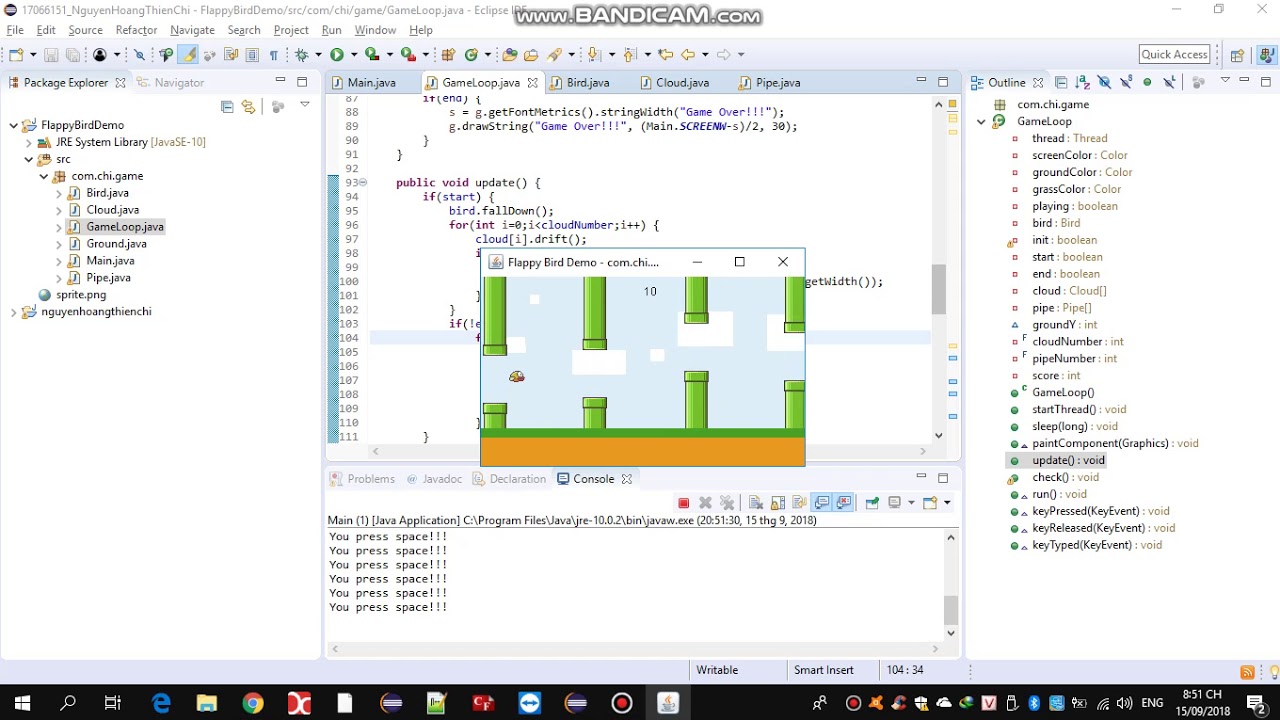Switch to the Bird.java editor tab

point(588,83)
